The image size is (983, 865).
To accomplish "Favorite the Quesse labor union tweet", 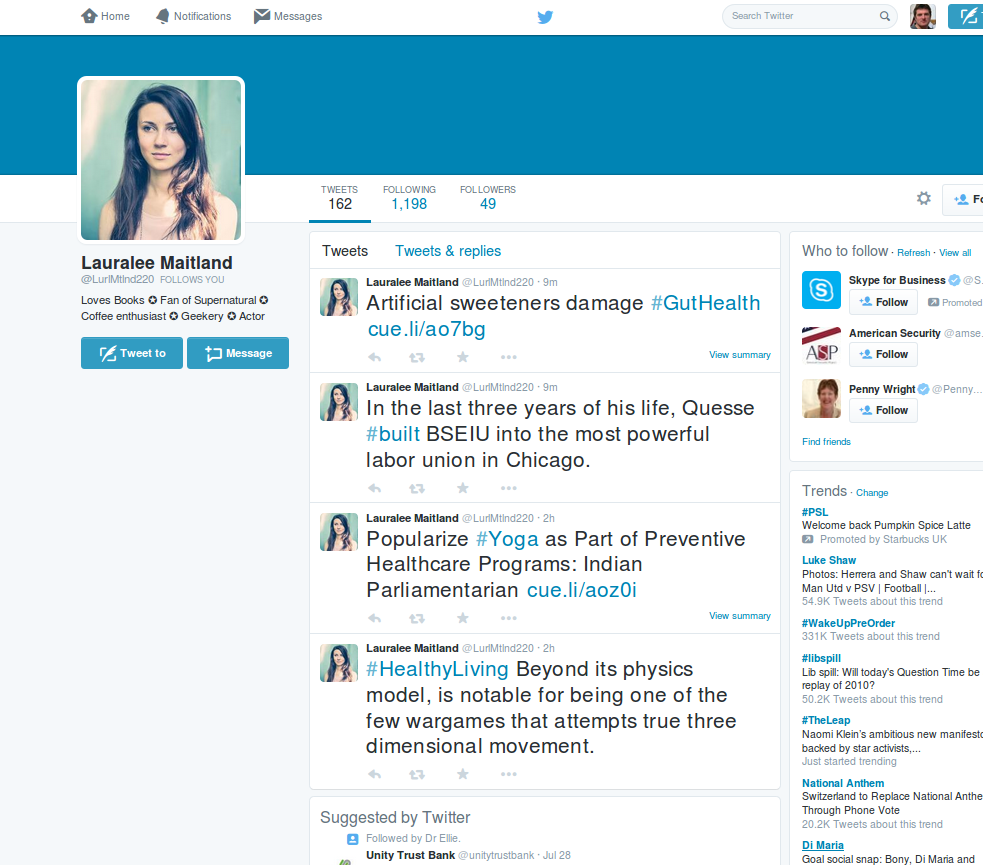I will point(462,488).
